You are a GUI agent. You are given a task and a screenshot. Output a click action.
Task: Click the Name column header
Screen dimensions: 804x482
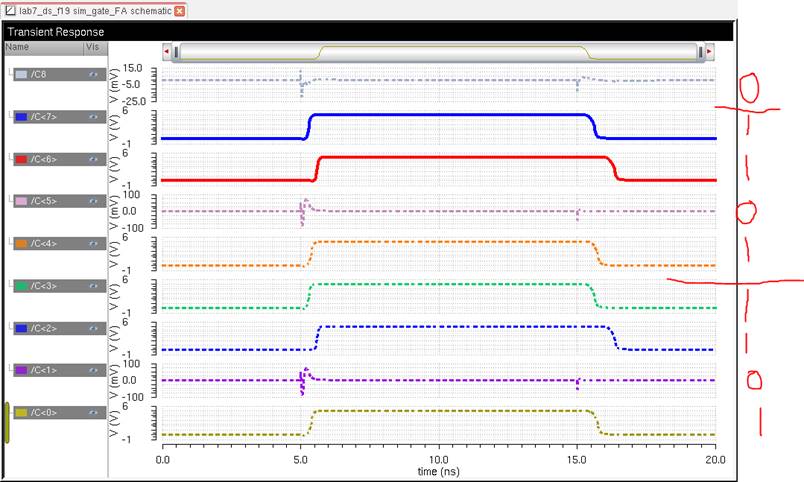tap(44, 47)
